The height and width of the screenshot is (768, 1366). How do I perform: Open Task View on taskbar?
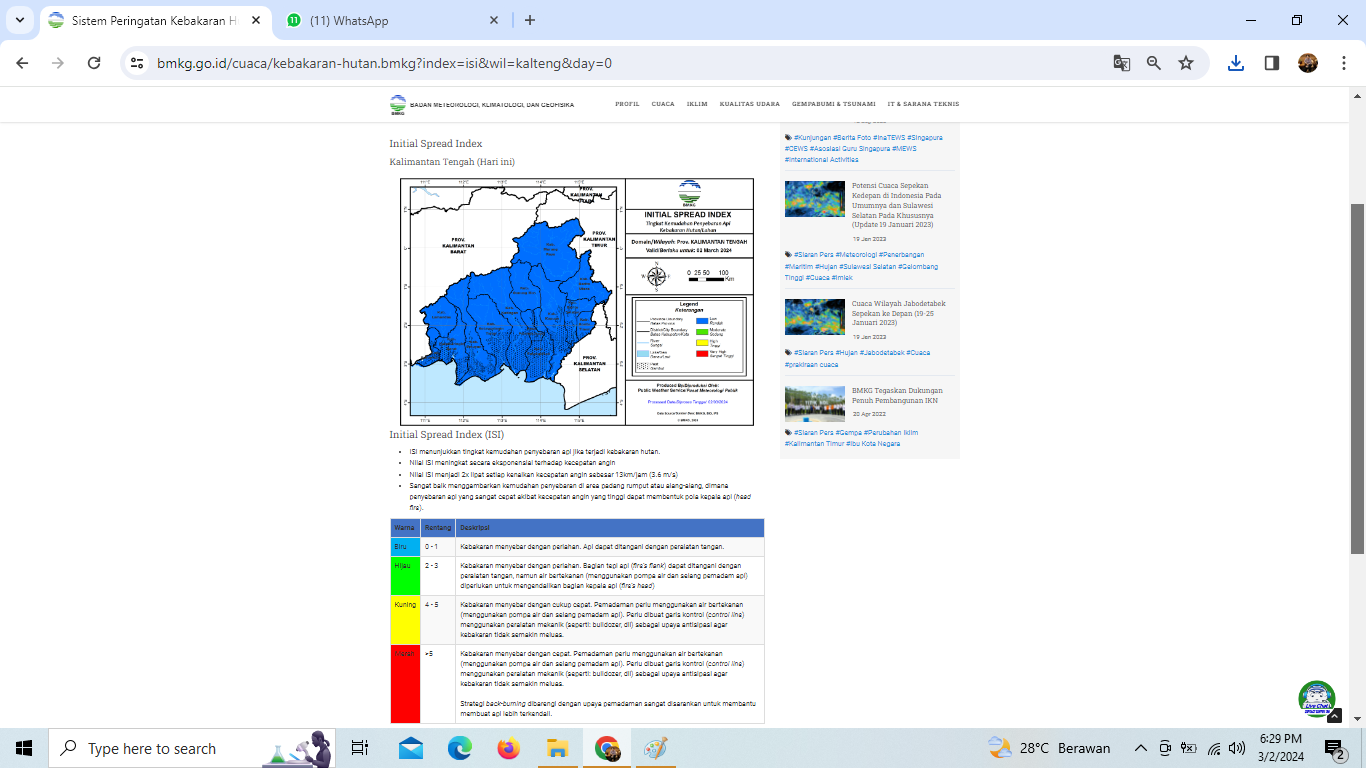point(360,748)
